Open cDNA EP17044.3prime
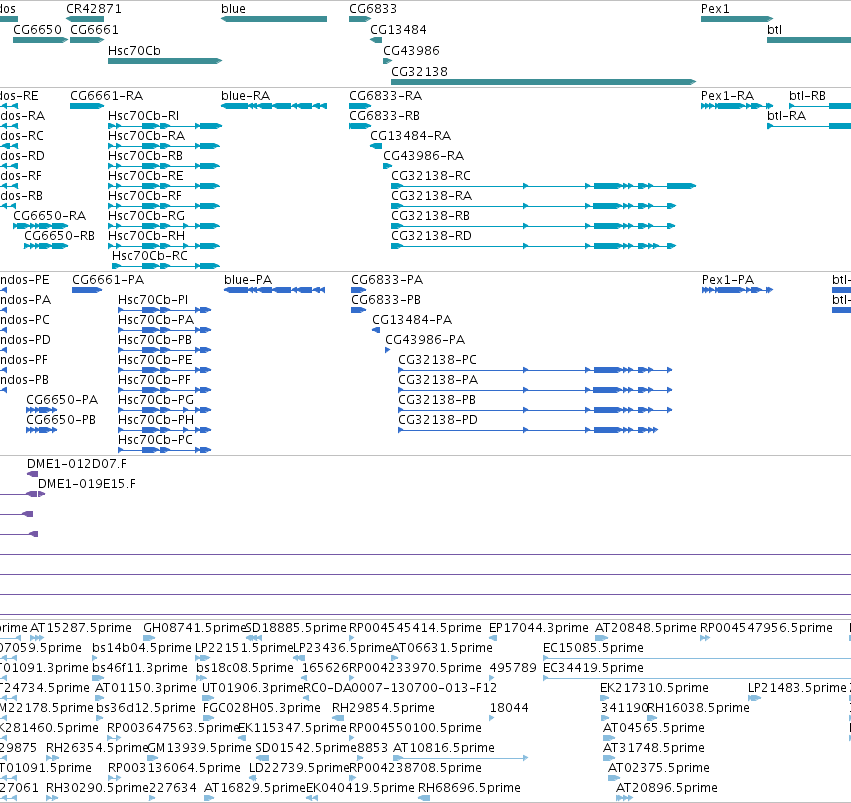This screenshot has width=851, height=803. point(538,628)
